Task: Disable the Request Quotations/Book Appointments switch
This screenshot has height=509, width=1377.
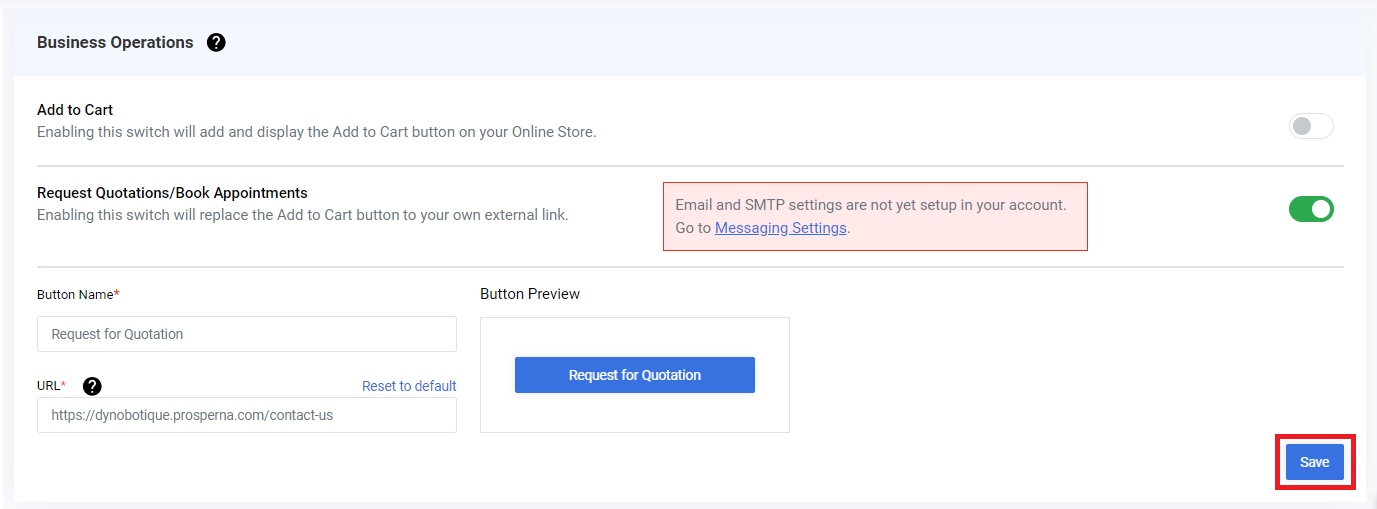Action: pos(1311,209)
